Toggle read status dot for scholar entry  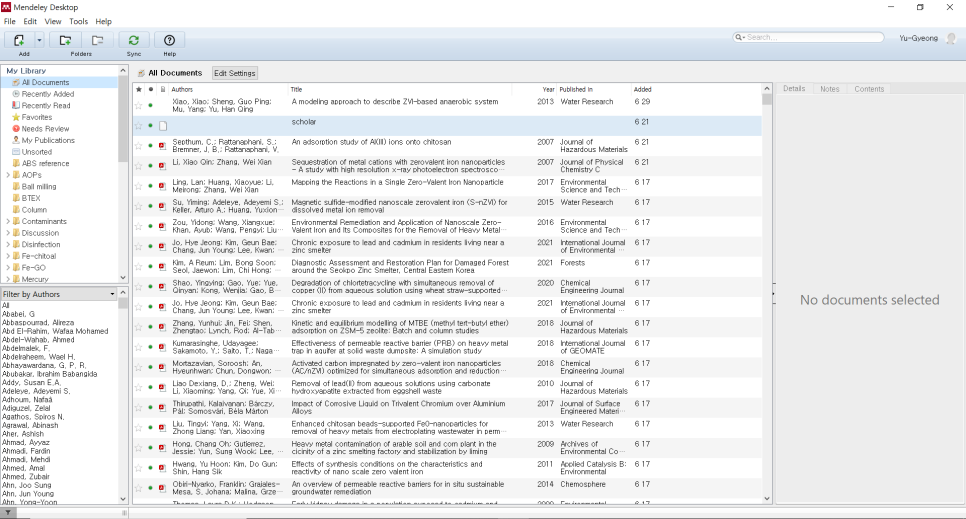150,126
